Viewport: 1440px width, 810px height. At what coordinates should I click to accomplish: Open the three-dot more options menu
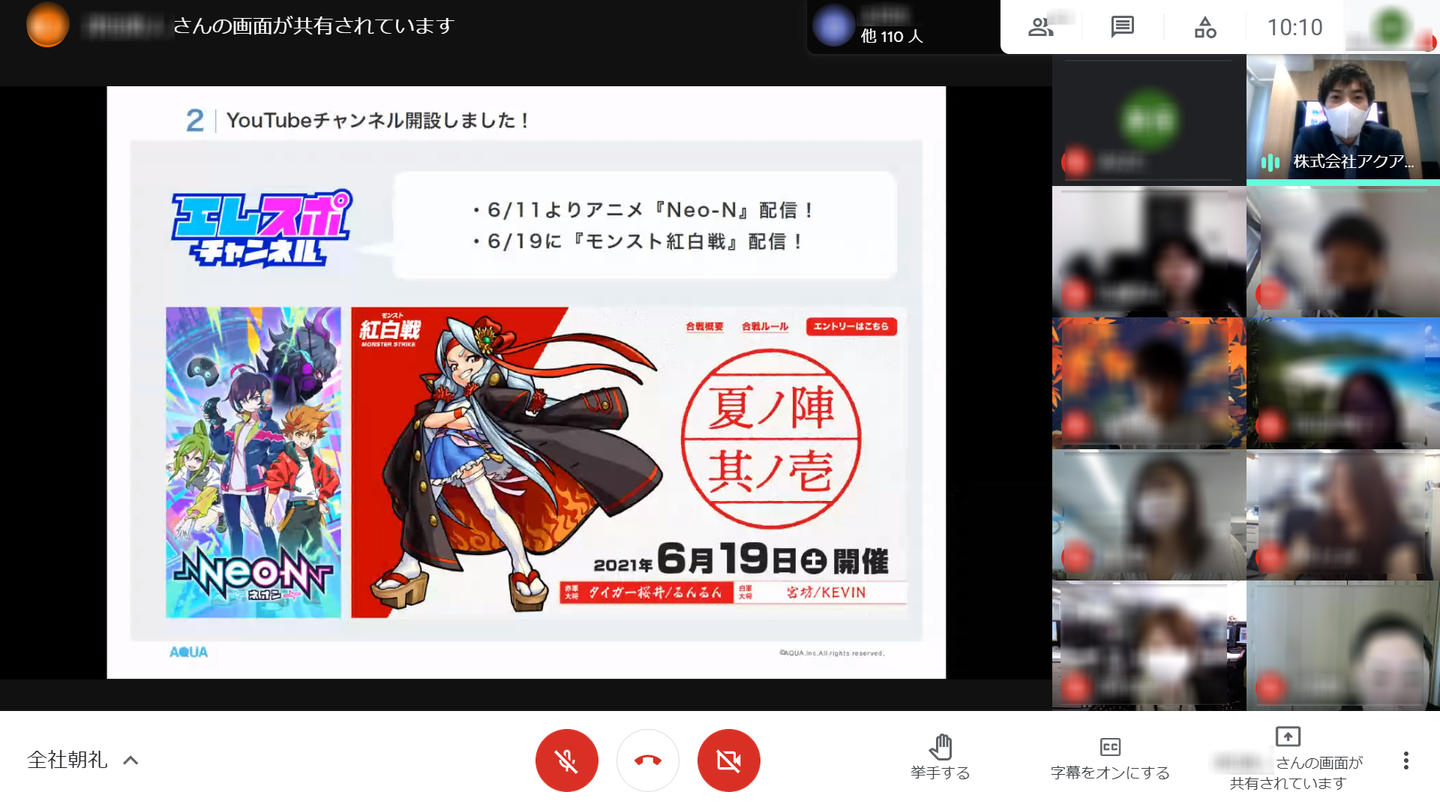click(1406, 761)
